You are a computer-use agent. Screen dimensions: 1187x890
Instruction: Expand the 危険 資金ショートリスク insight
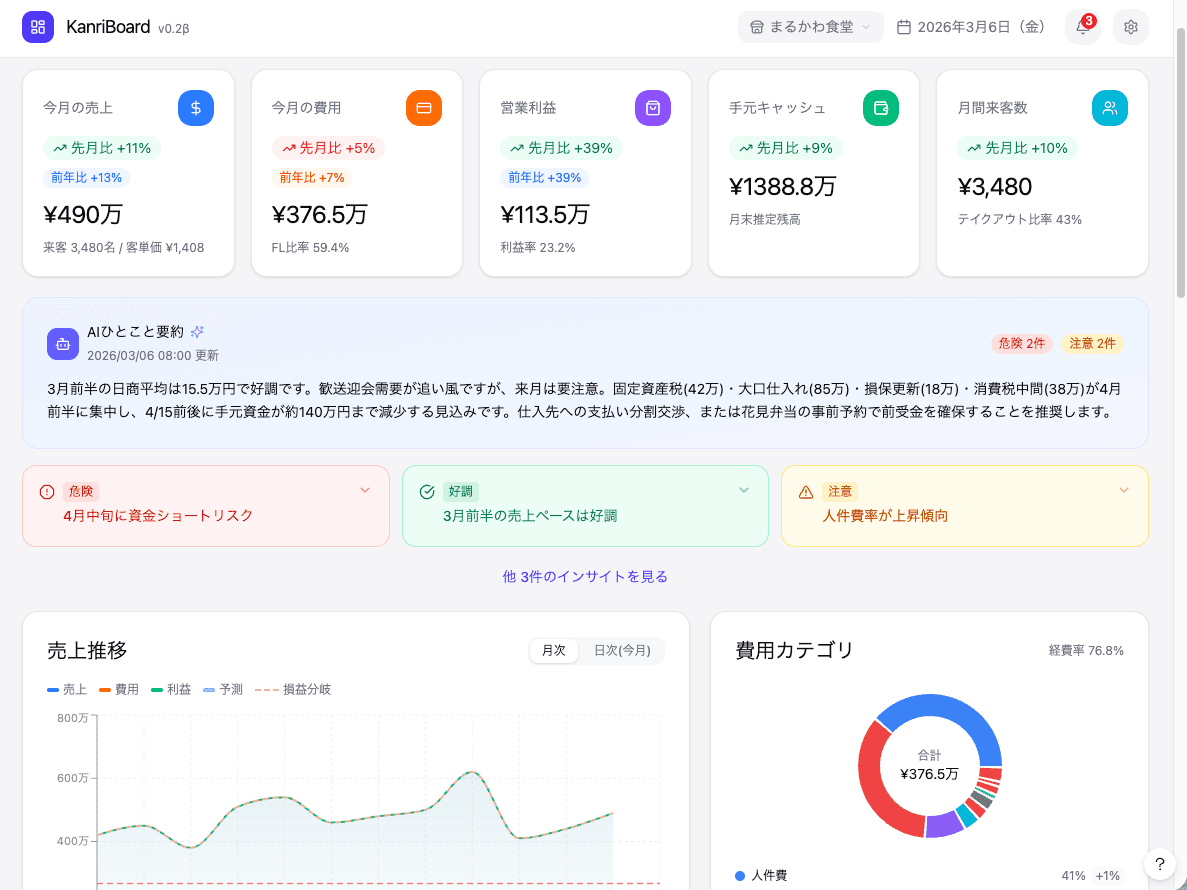(x=365, y=490)
